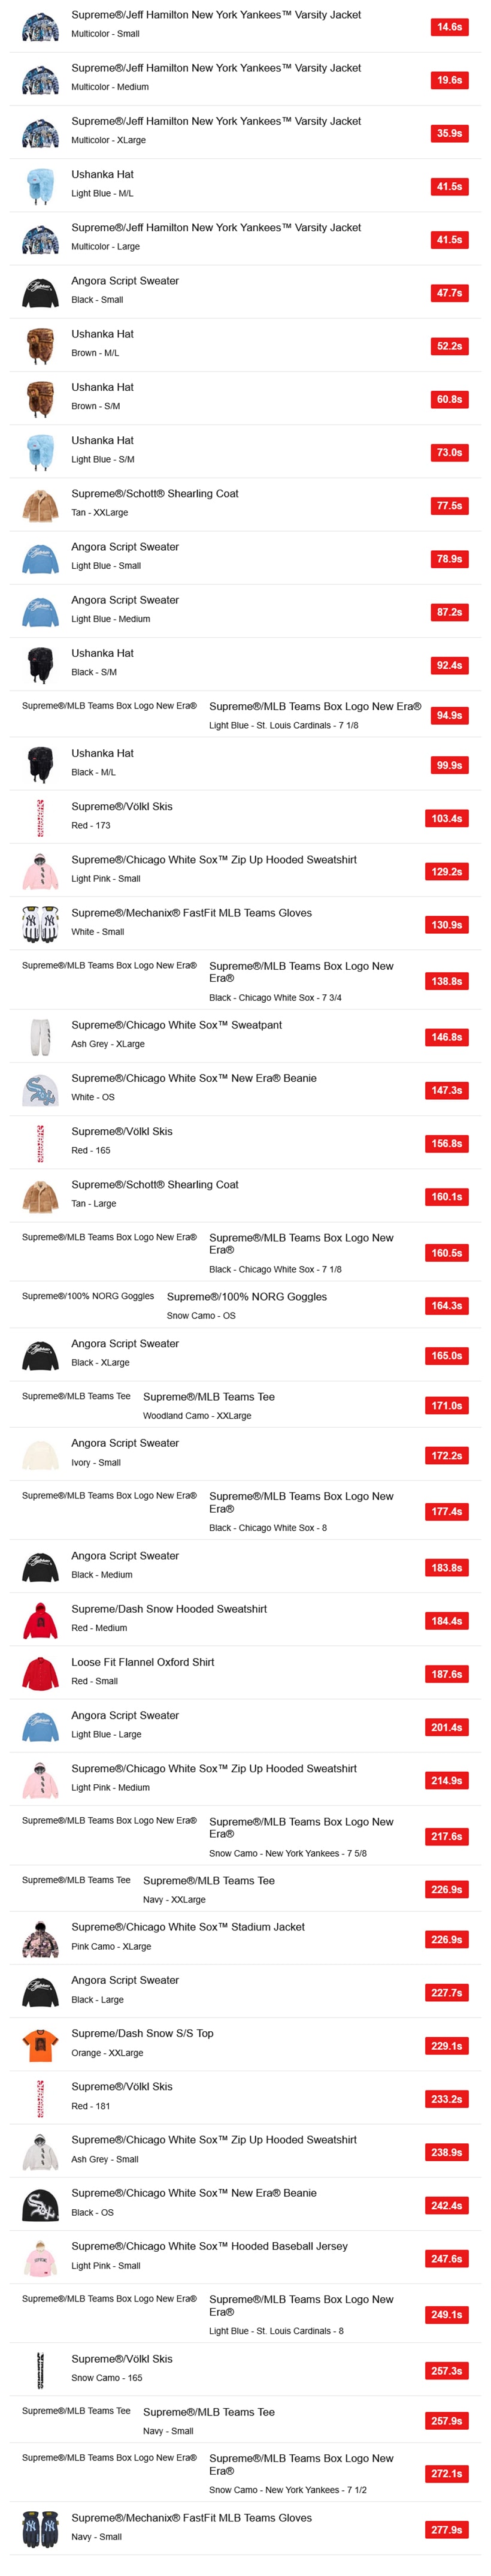Select the White Chicago White Sox Beanie thumbnail
This screenshot has height=2576, width=491.
pyautogui.click(x=40, y=1090)
